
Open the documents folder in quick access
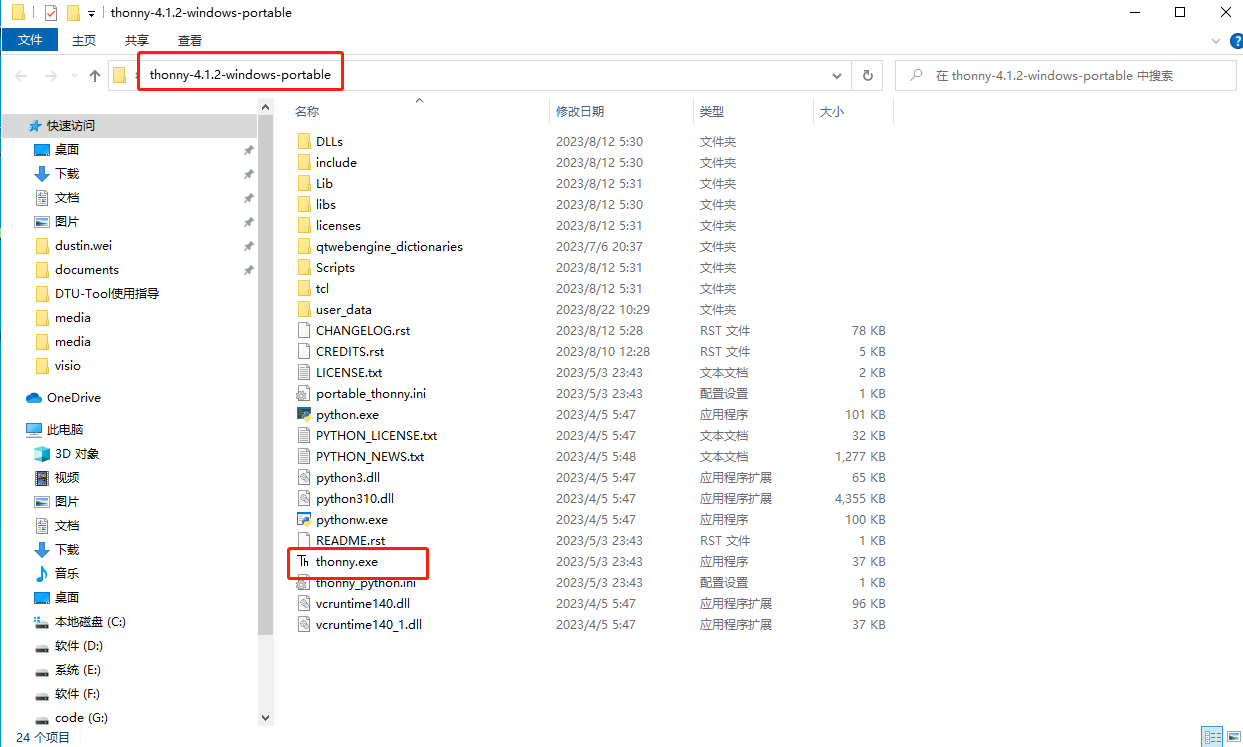[87, 269]
